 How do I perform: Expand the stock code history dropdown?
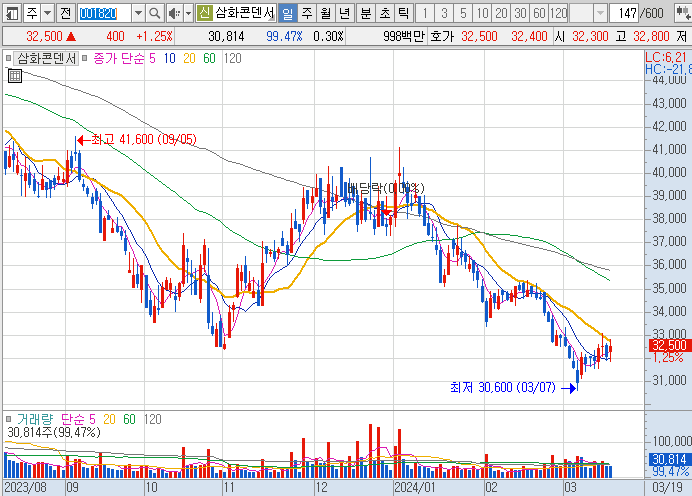tap(138, 13)
